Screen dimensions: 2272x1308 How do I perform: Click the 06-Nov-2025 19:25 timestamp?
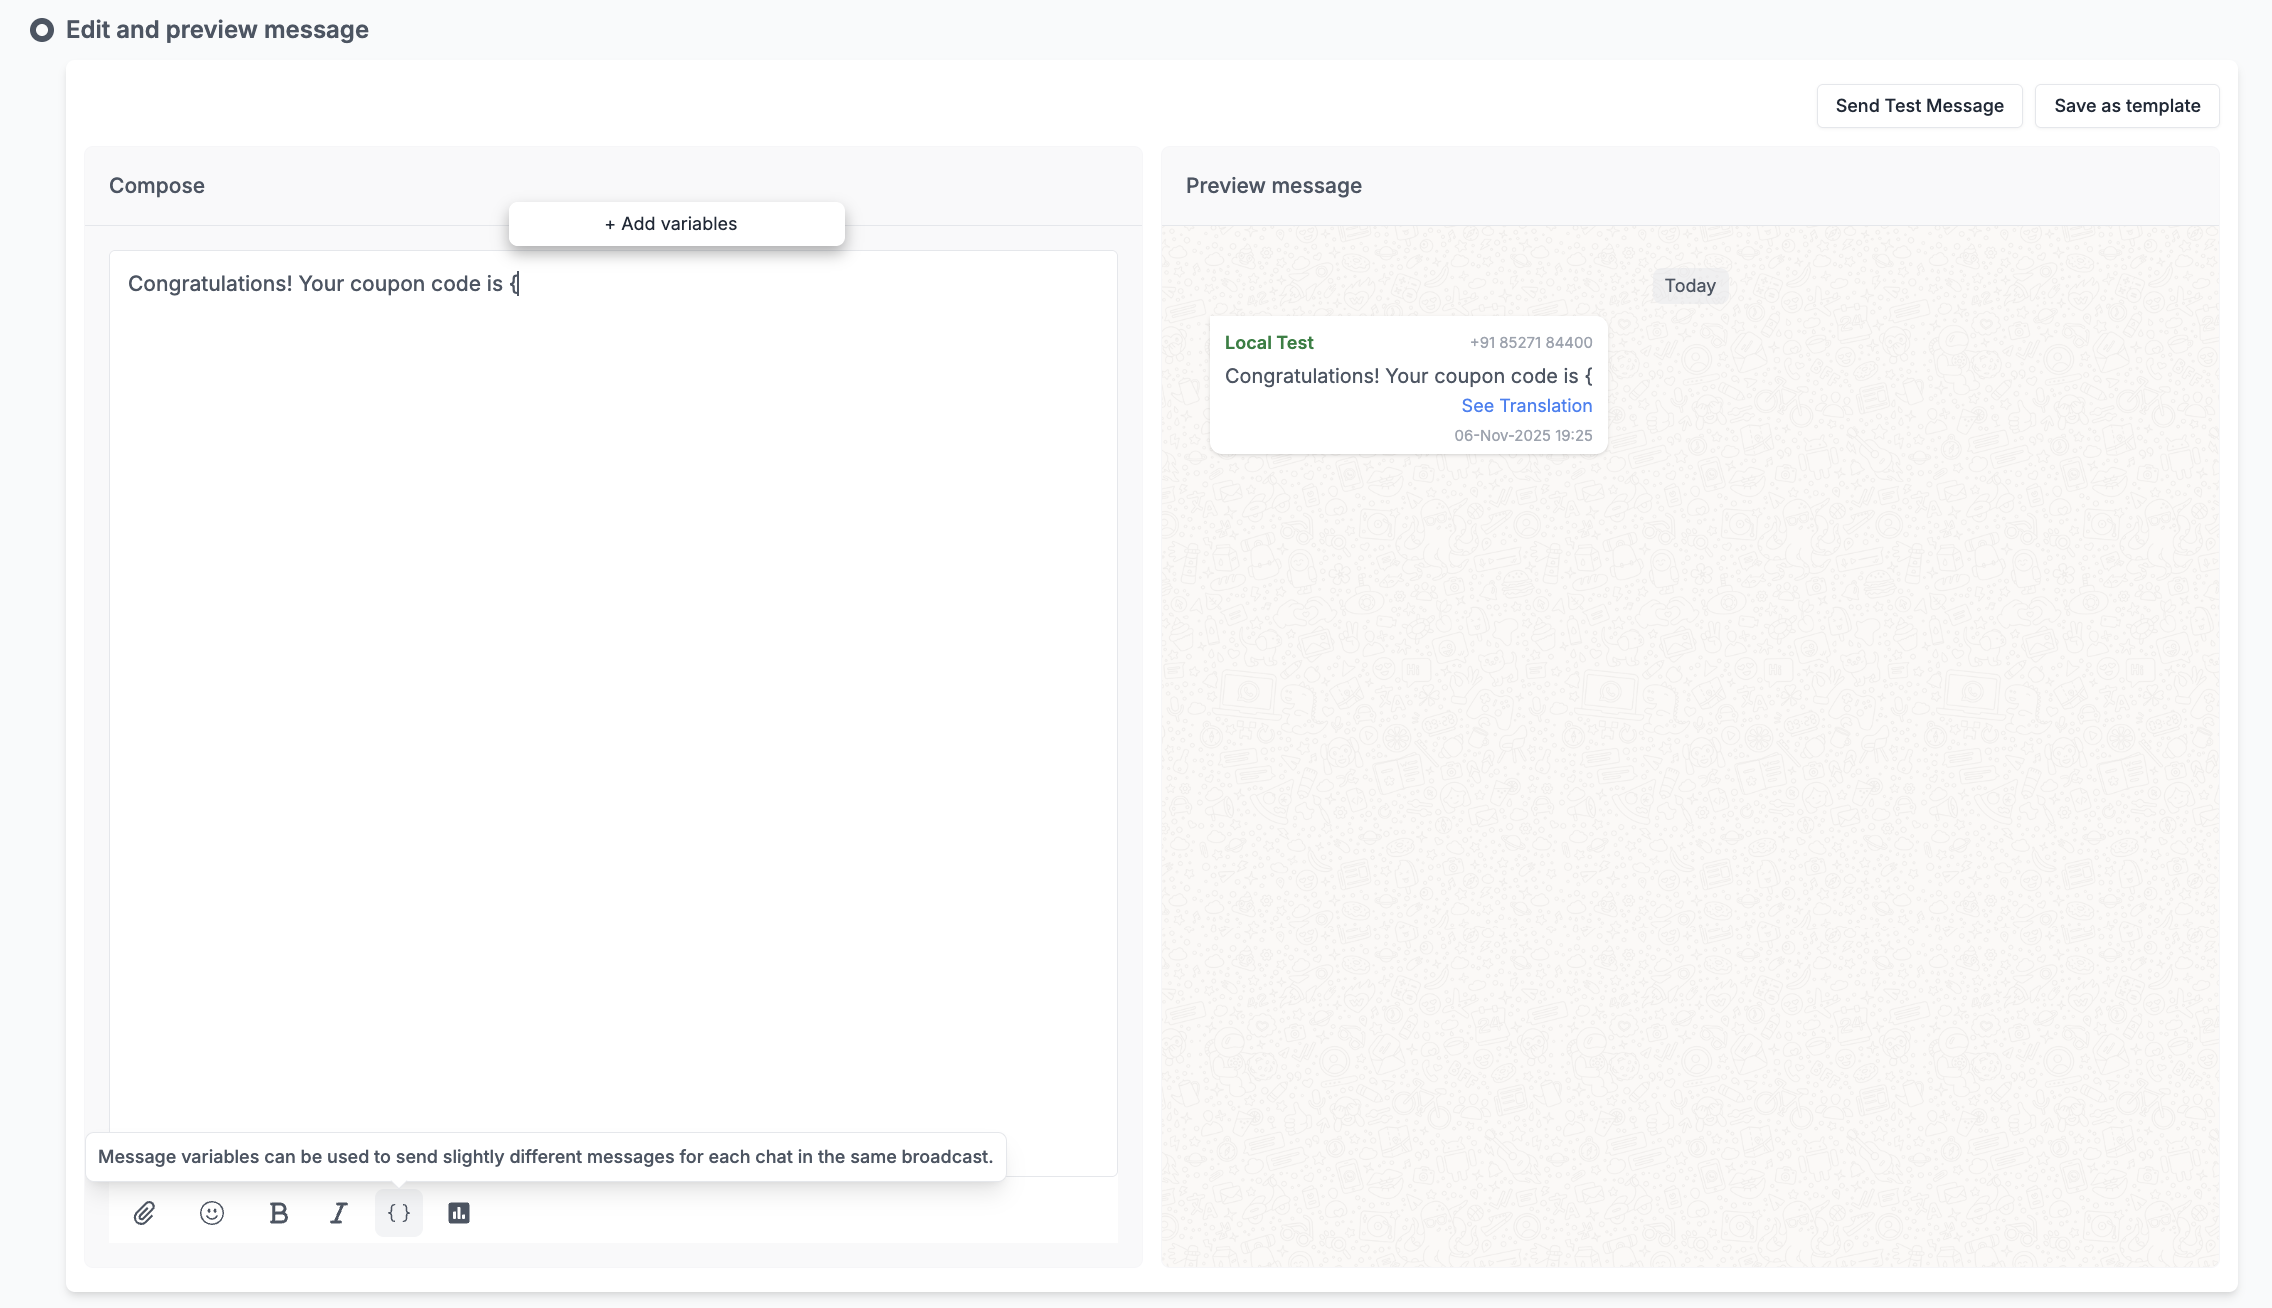click(x=1522, y=436)
